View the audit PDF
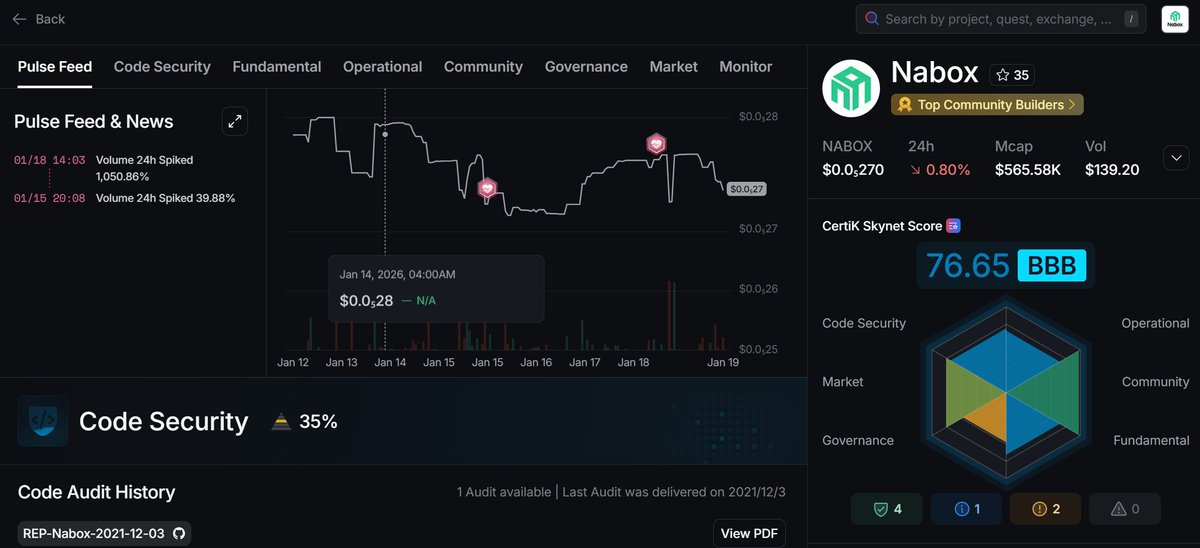 pos(749,533)
